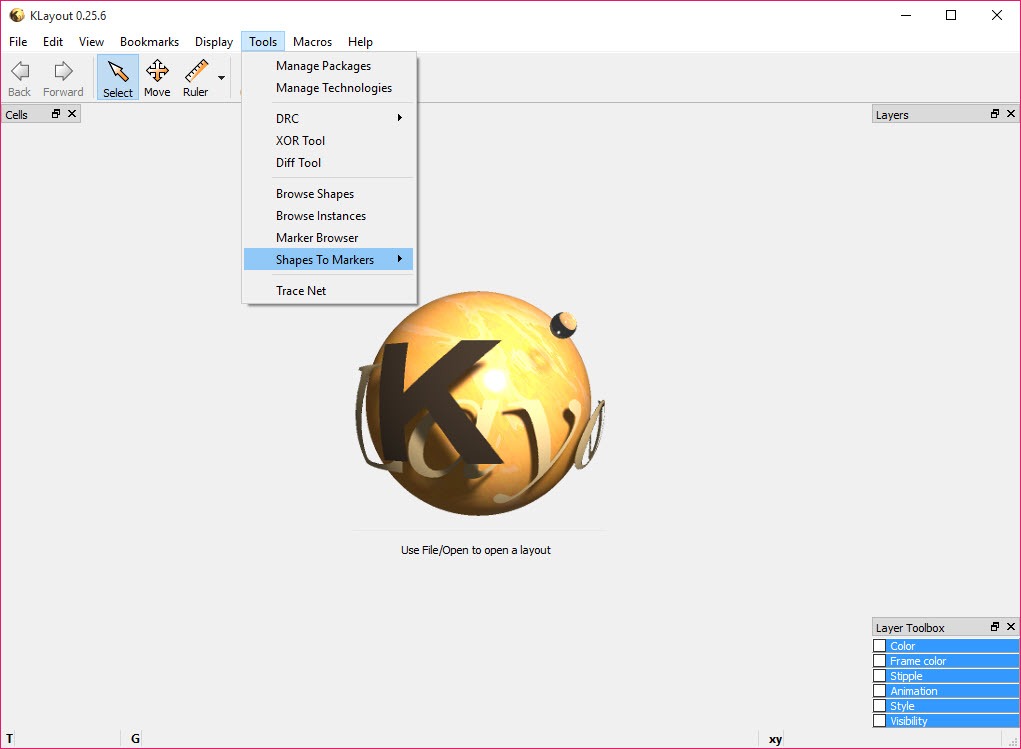Click the xy coordinate label in status bar
1021x749 pixels.
775,739
